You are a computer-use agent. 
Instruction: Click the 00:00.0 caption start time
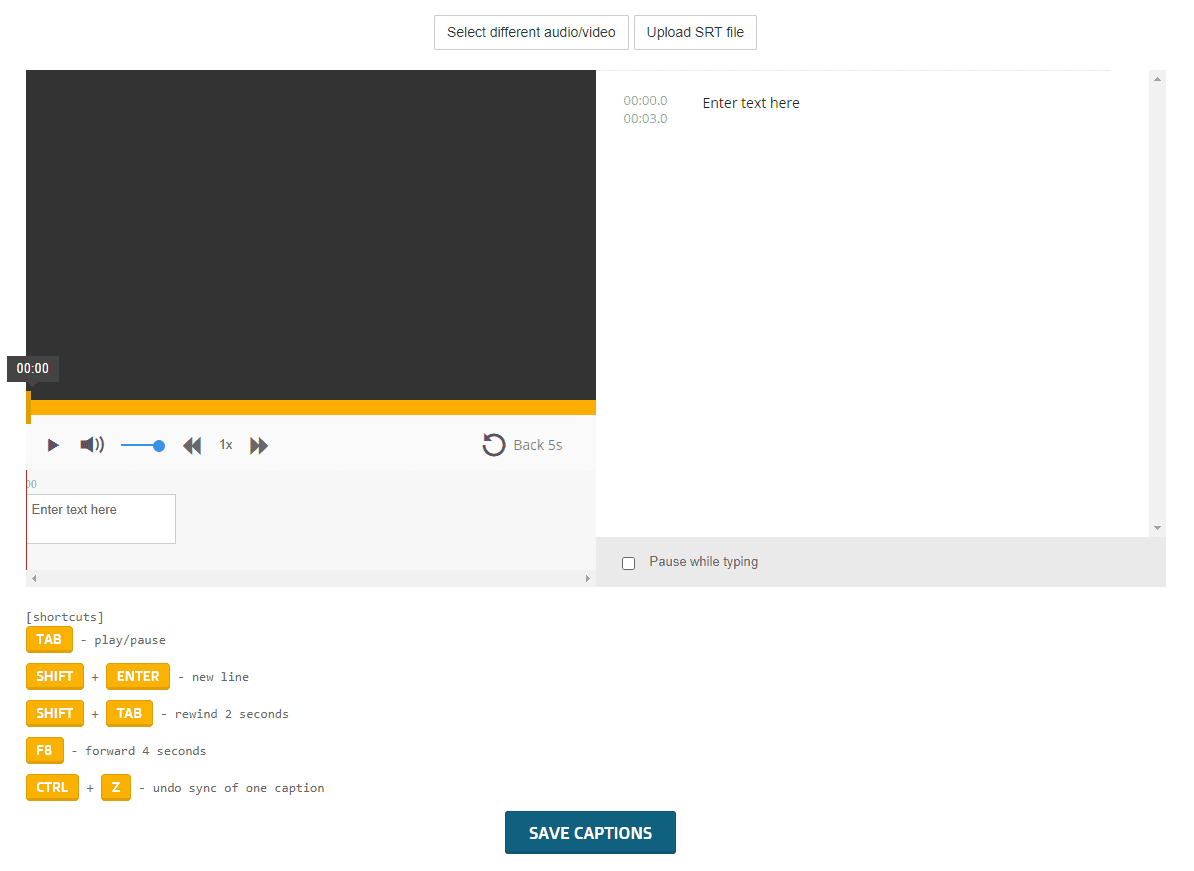click(x=645, y=101)
